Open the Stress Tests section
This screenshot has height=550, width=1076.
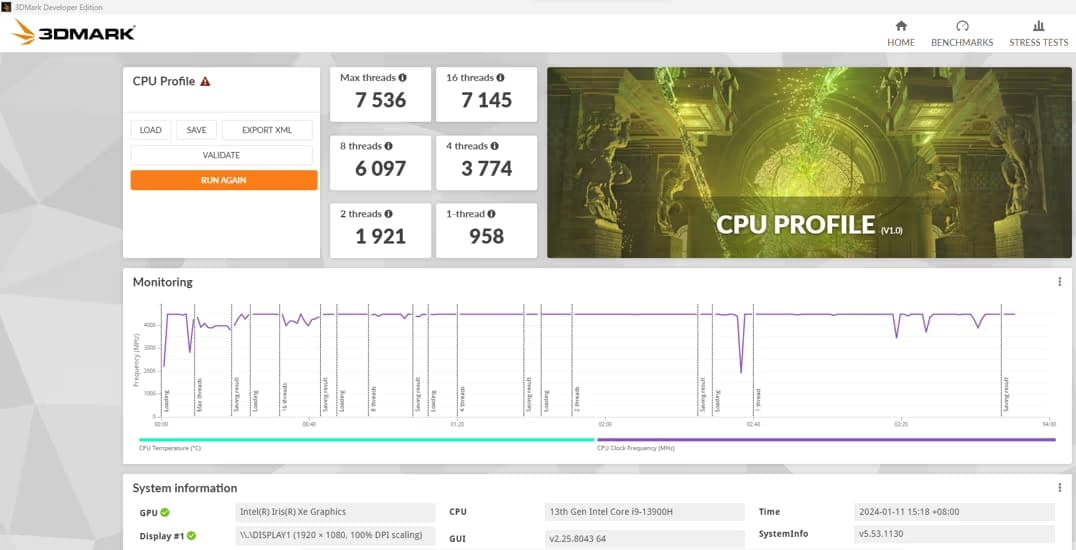tap(1038, 34)
